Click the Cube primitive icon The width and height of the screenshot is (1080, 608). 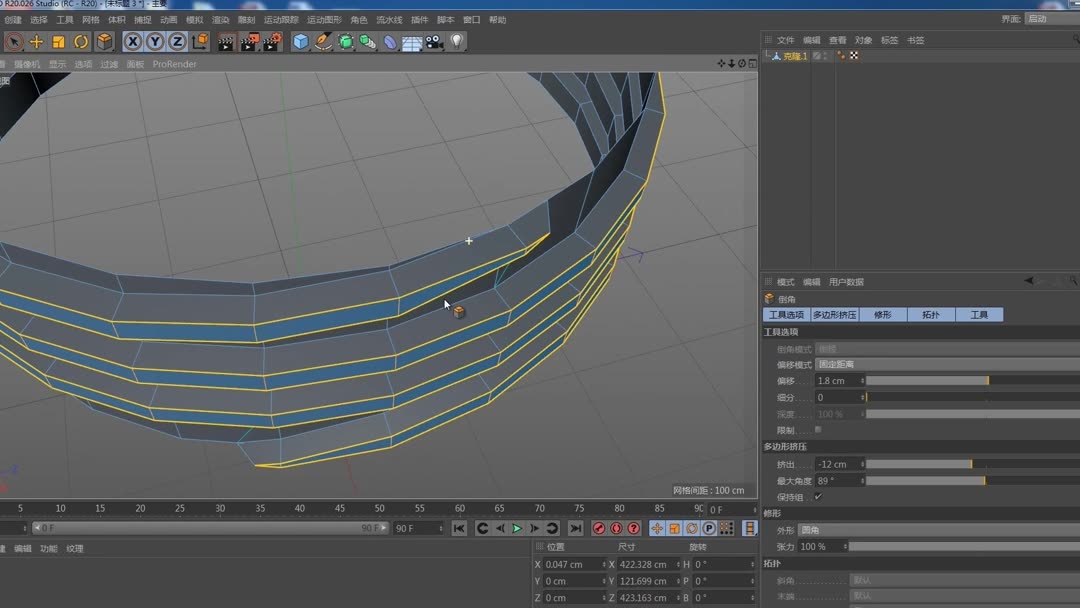tap(301, 42)
